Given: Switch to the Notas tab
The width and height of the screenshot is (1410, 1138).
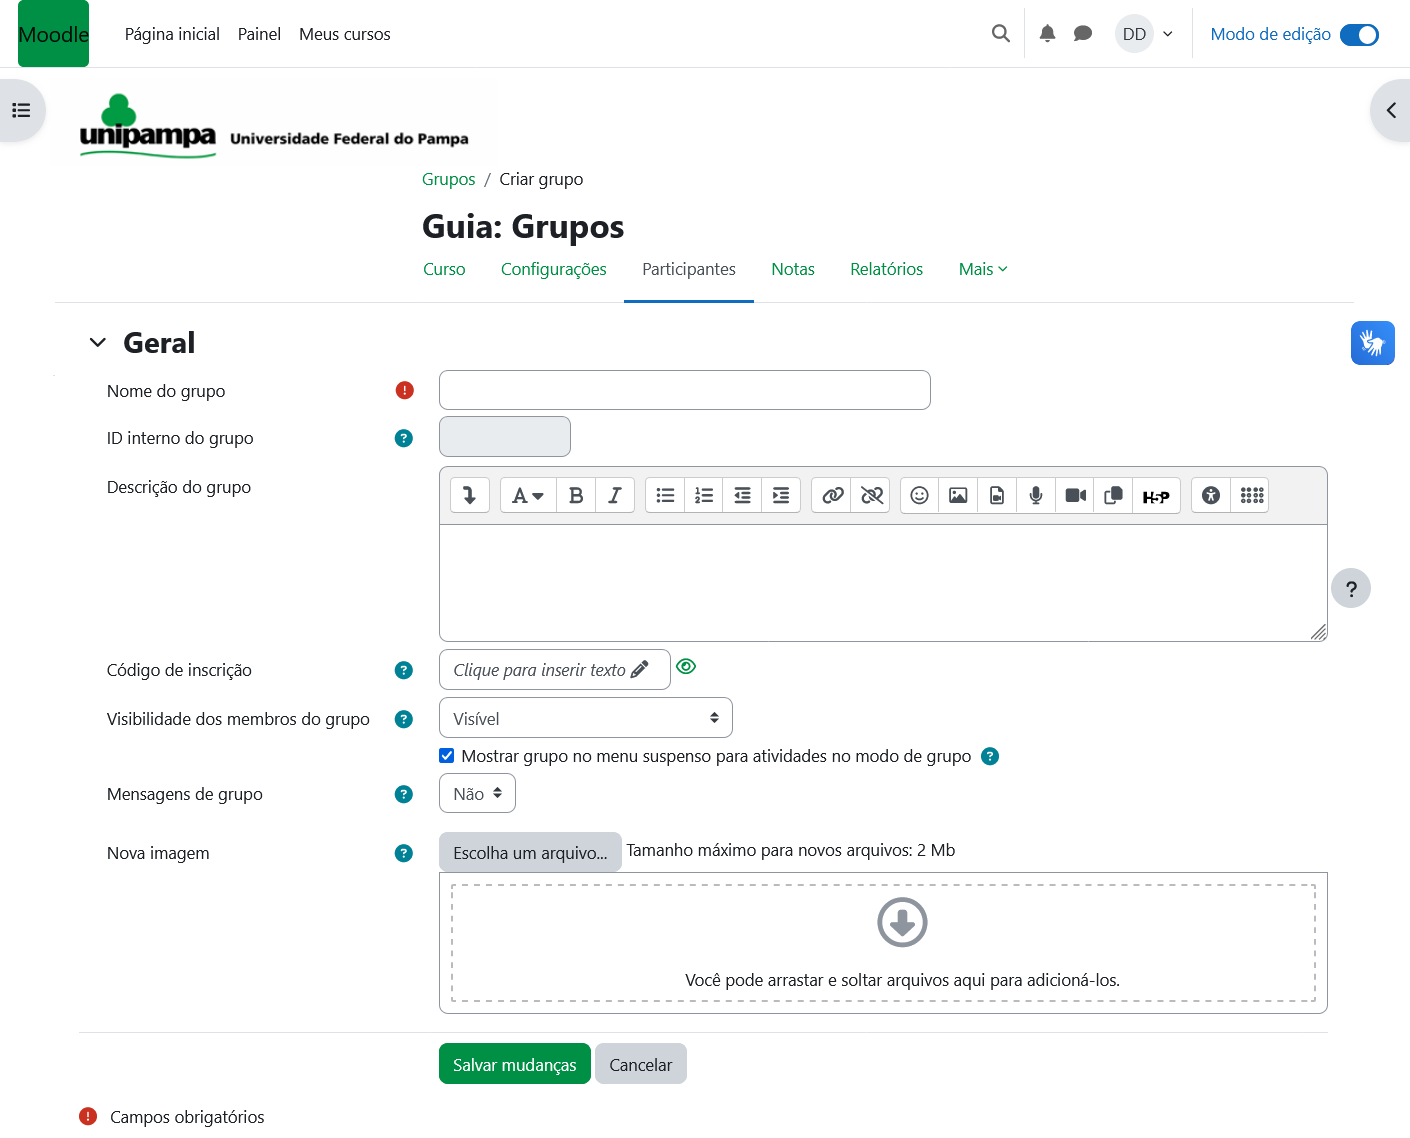Looking at the screenshot, I should [793, 270].
